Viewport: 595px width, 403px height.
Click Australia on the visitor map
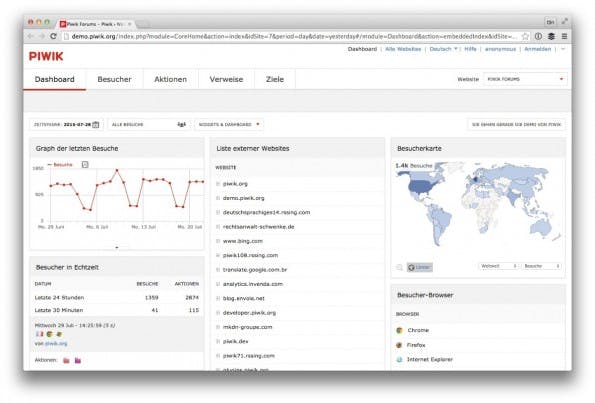tap(541, 227)
